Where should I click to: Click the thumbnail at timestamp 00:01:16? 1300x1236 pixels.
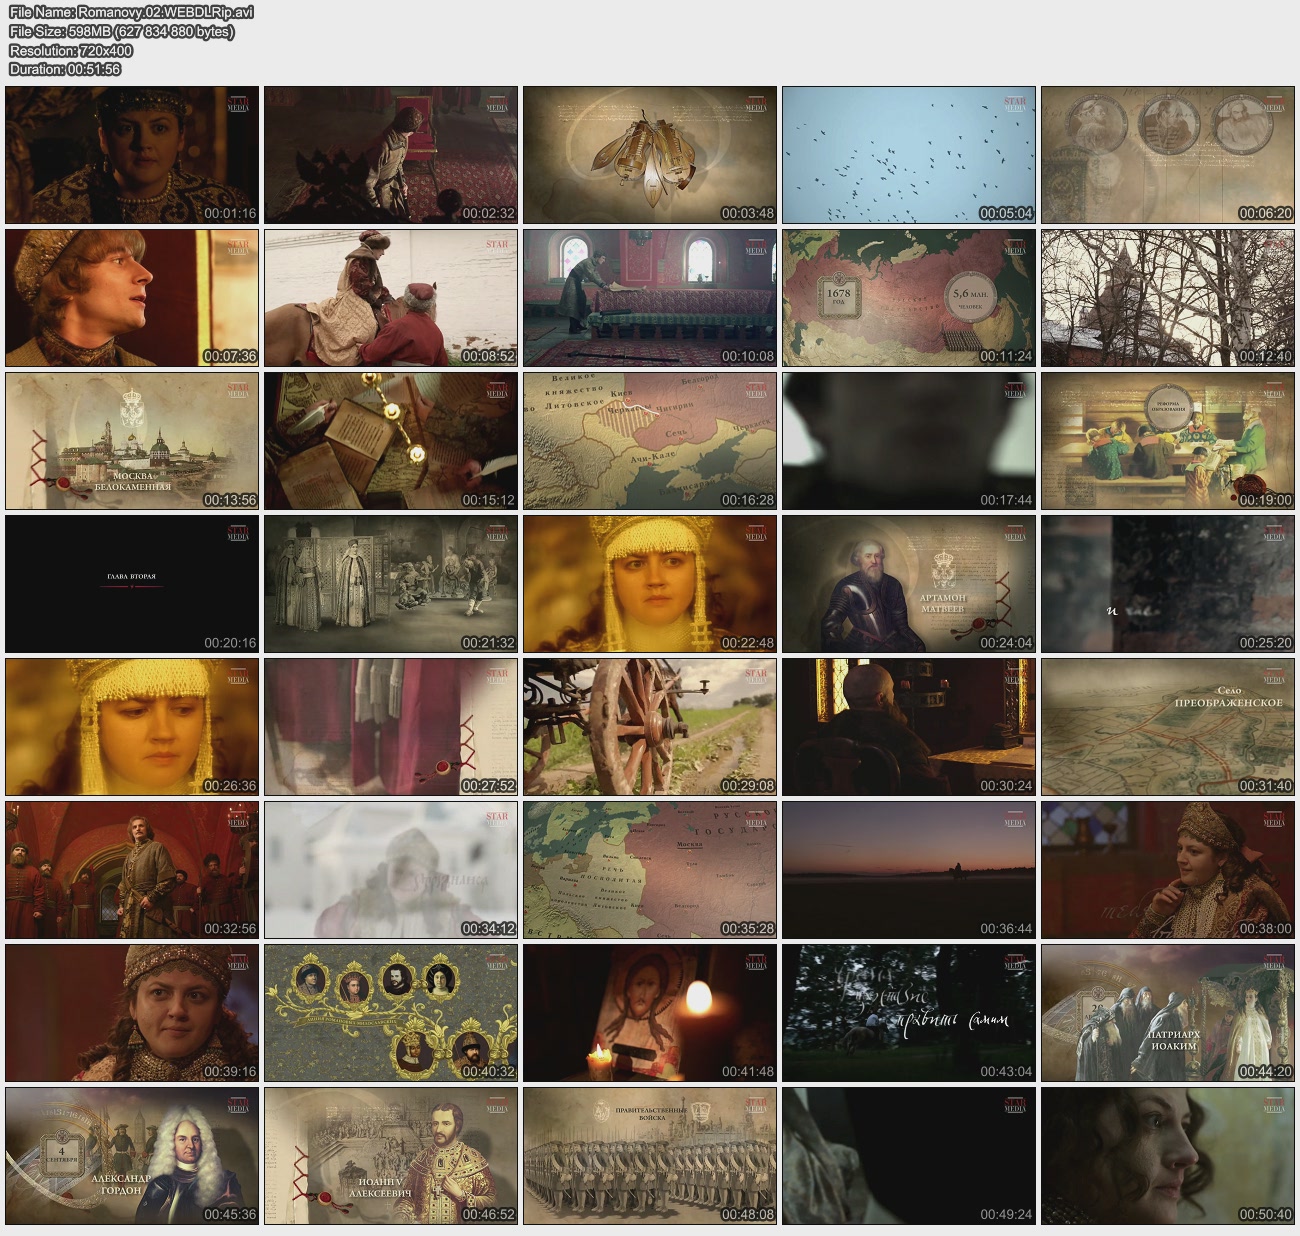click(x=132, y=155)
